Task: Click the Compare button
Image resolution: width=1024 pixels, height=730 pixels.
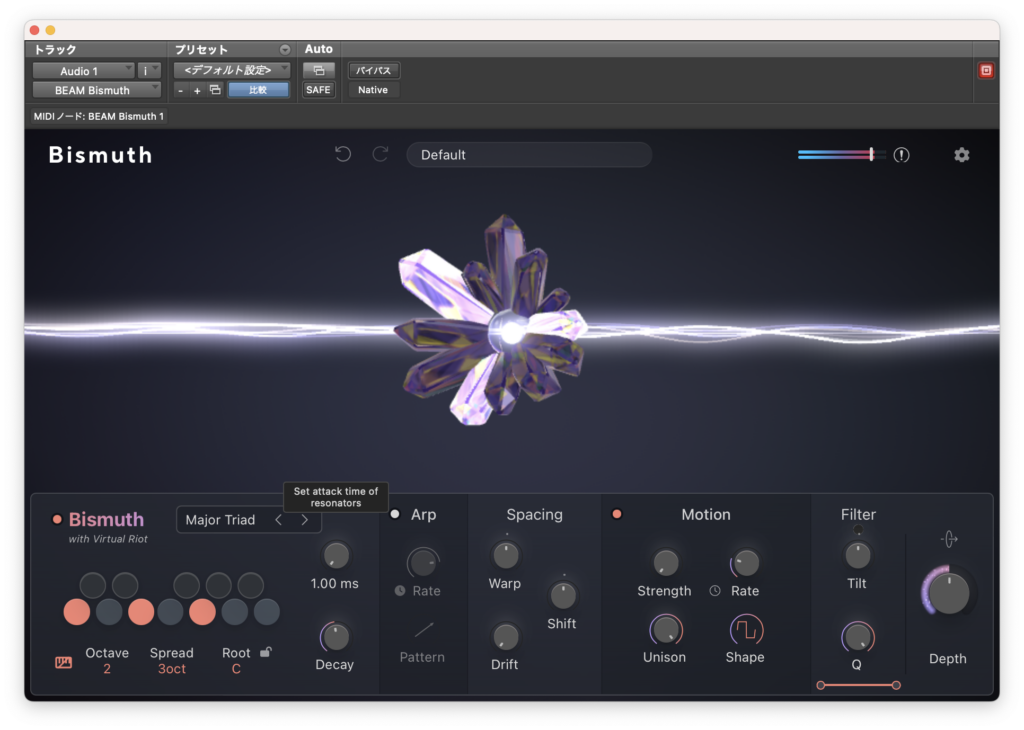Action: [259, 90]
